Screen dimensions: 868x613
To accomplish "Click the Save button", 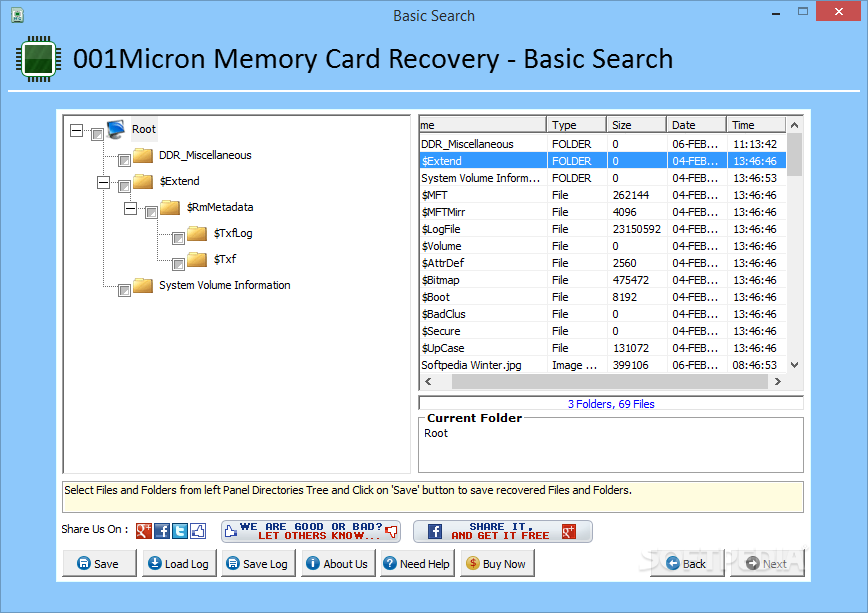I will [99, 563].
